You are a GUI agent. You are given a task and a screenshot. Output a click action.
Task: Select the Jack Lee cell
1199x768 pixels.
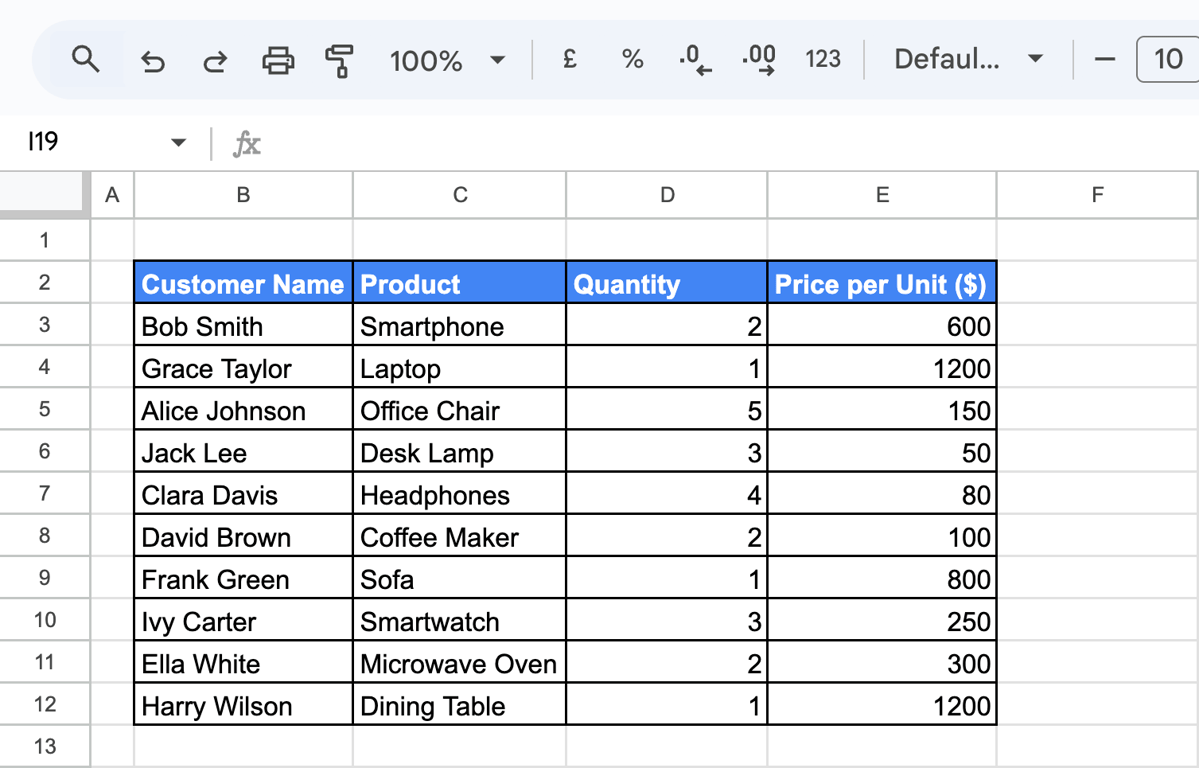click(x=243, y=451)
